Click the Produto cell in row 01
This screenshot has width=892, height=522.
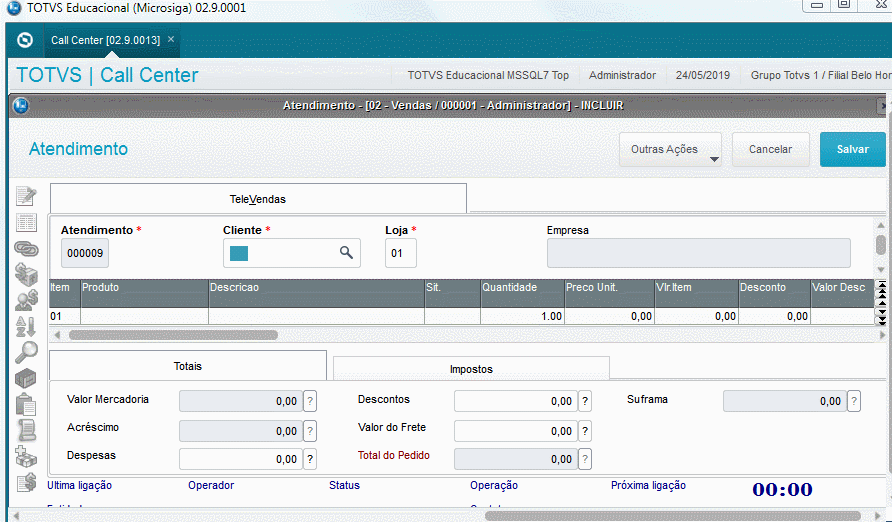pos(144,316)
